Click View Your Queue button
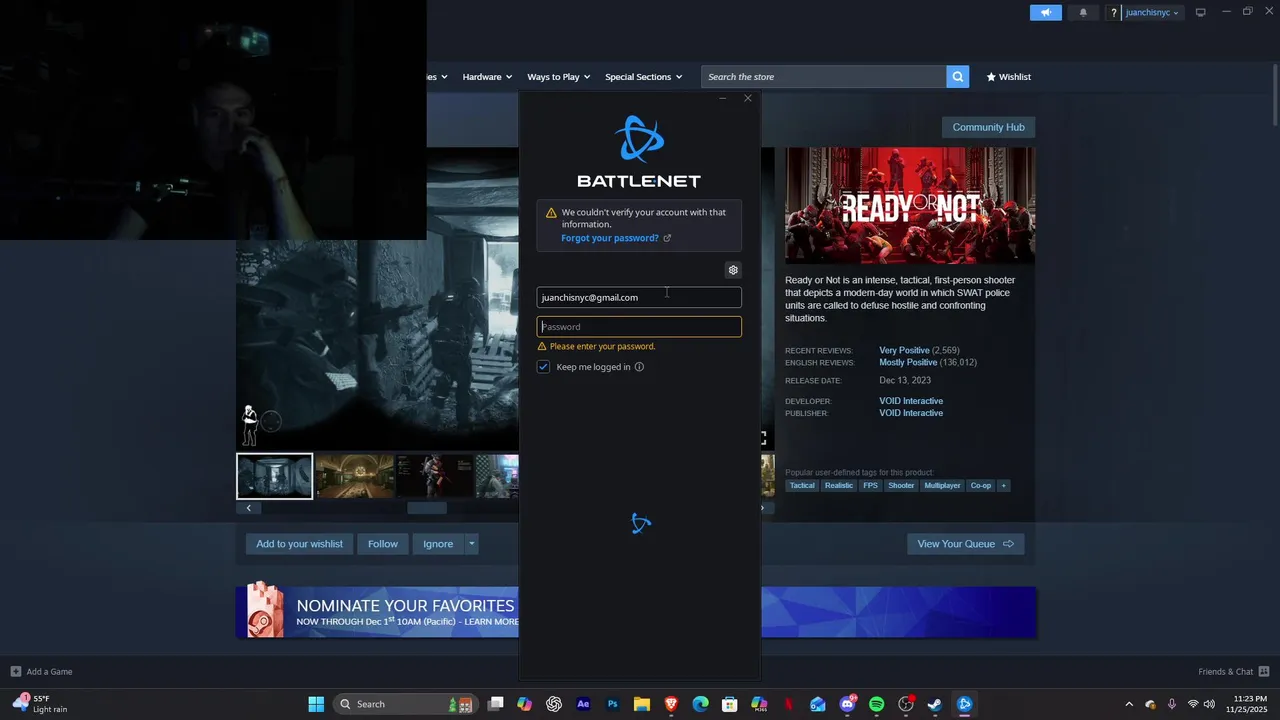Screen dimensions: 1280x720 (x=965, y=544)
